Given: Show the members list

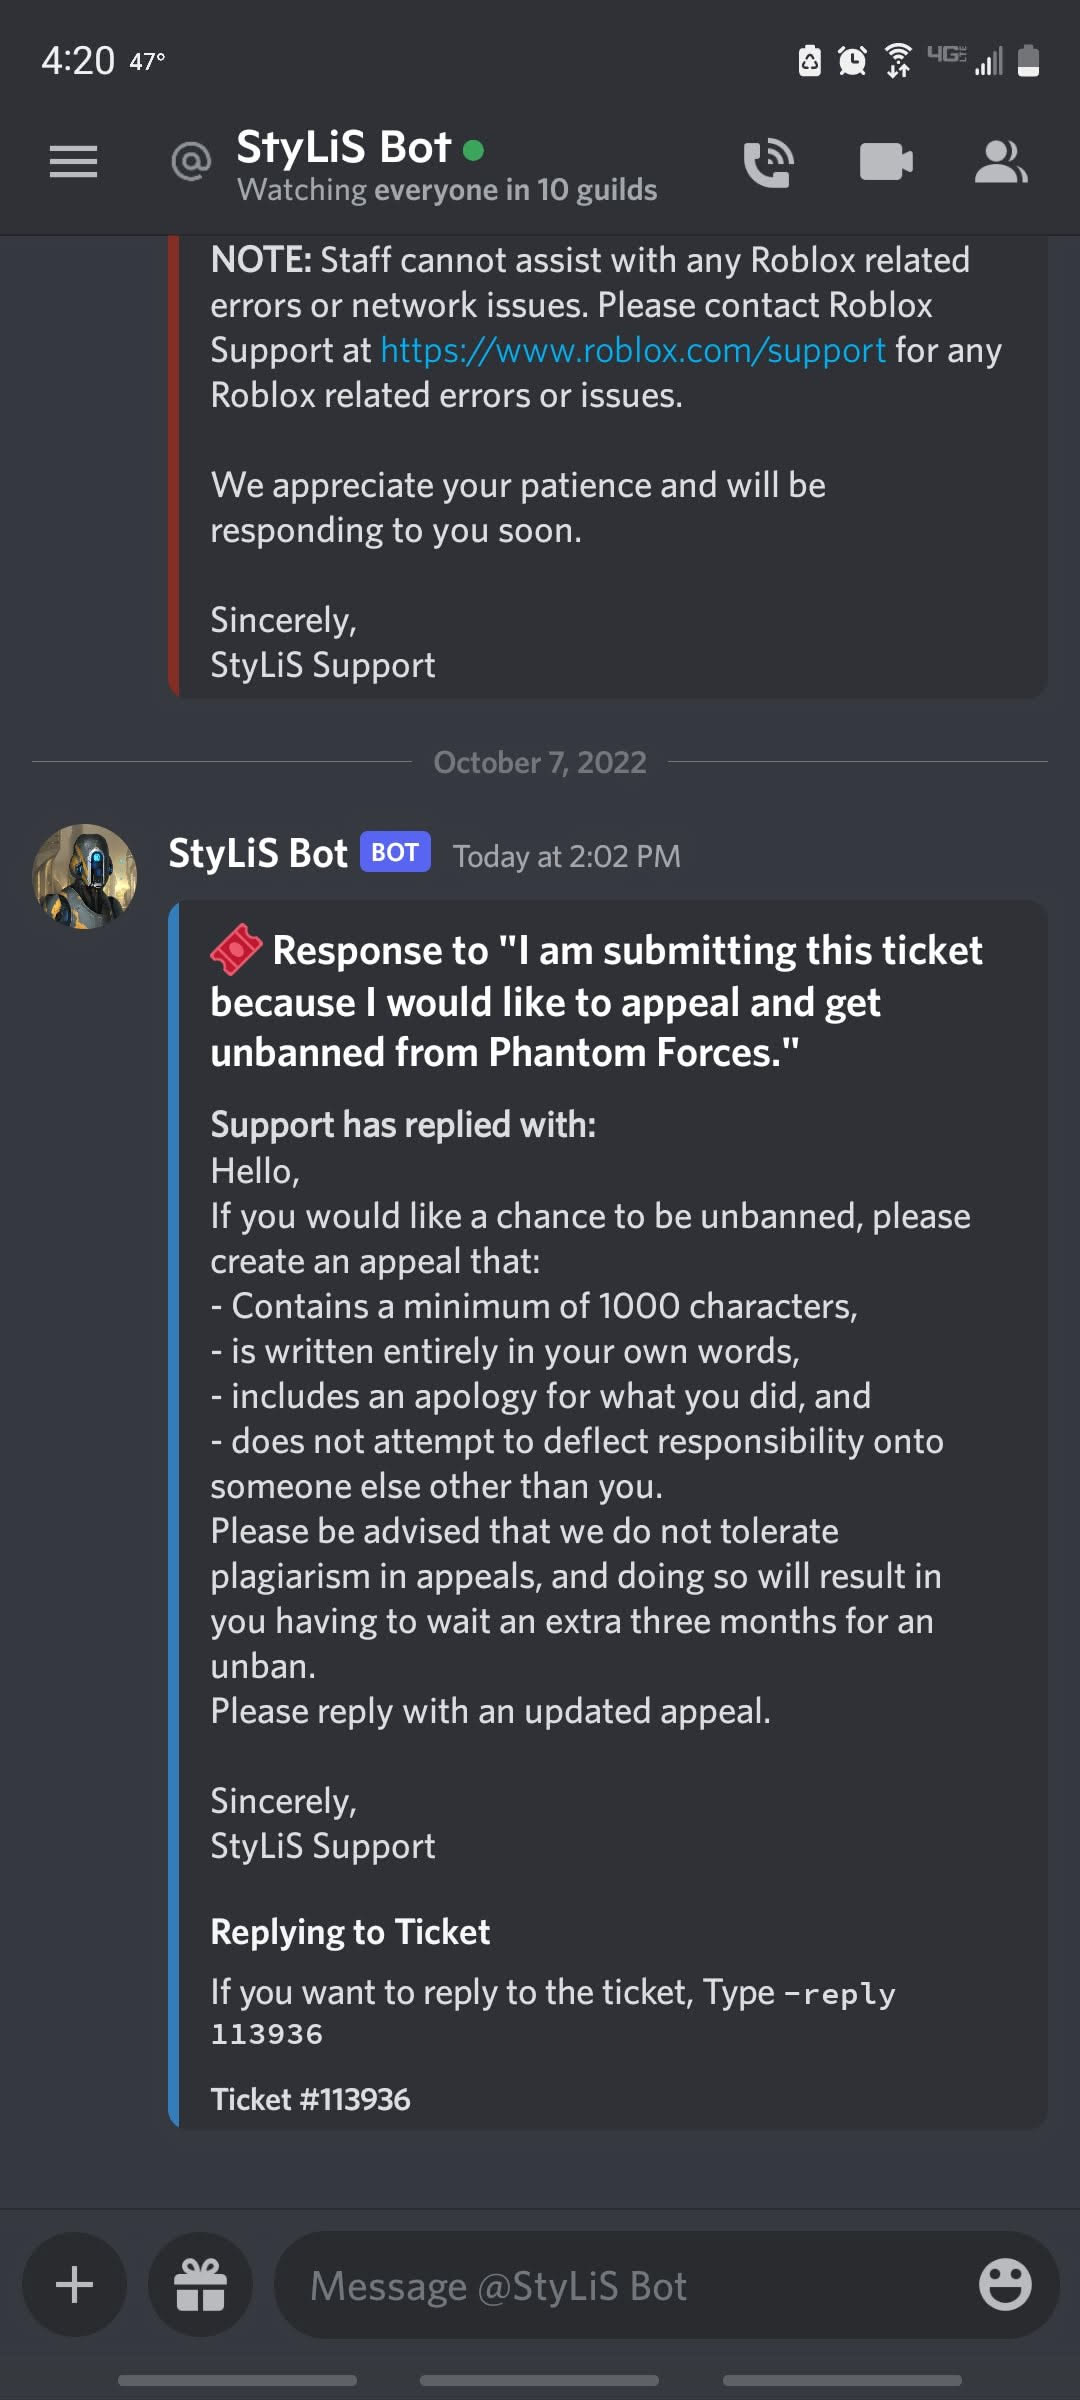Looking at the screenshot, I should pos(1001,162).
